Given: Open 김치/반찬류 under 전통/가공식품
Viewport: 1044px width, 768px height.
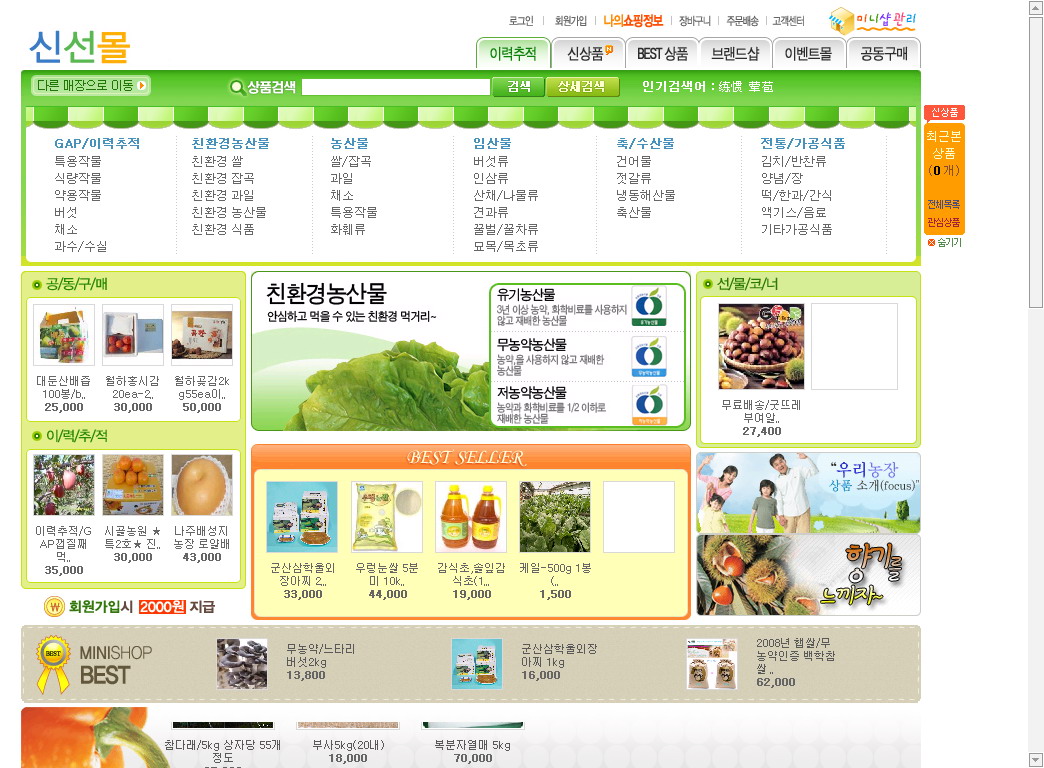Looking at the screenshot, I should tap(794, 161).
